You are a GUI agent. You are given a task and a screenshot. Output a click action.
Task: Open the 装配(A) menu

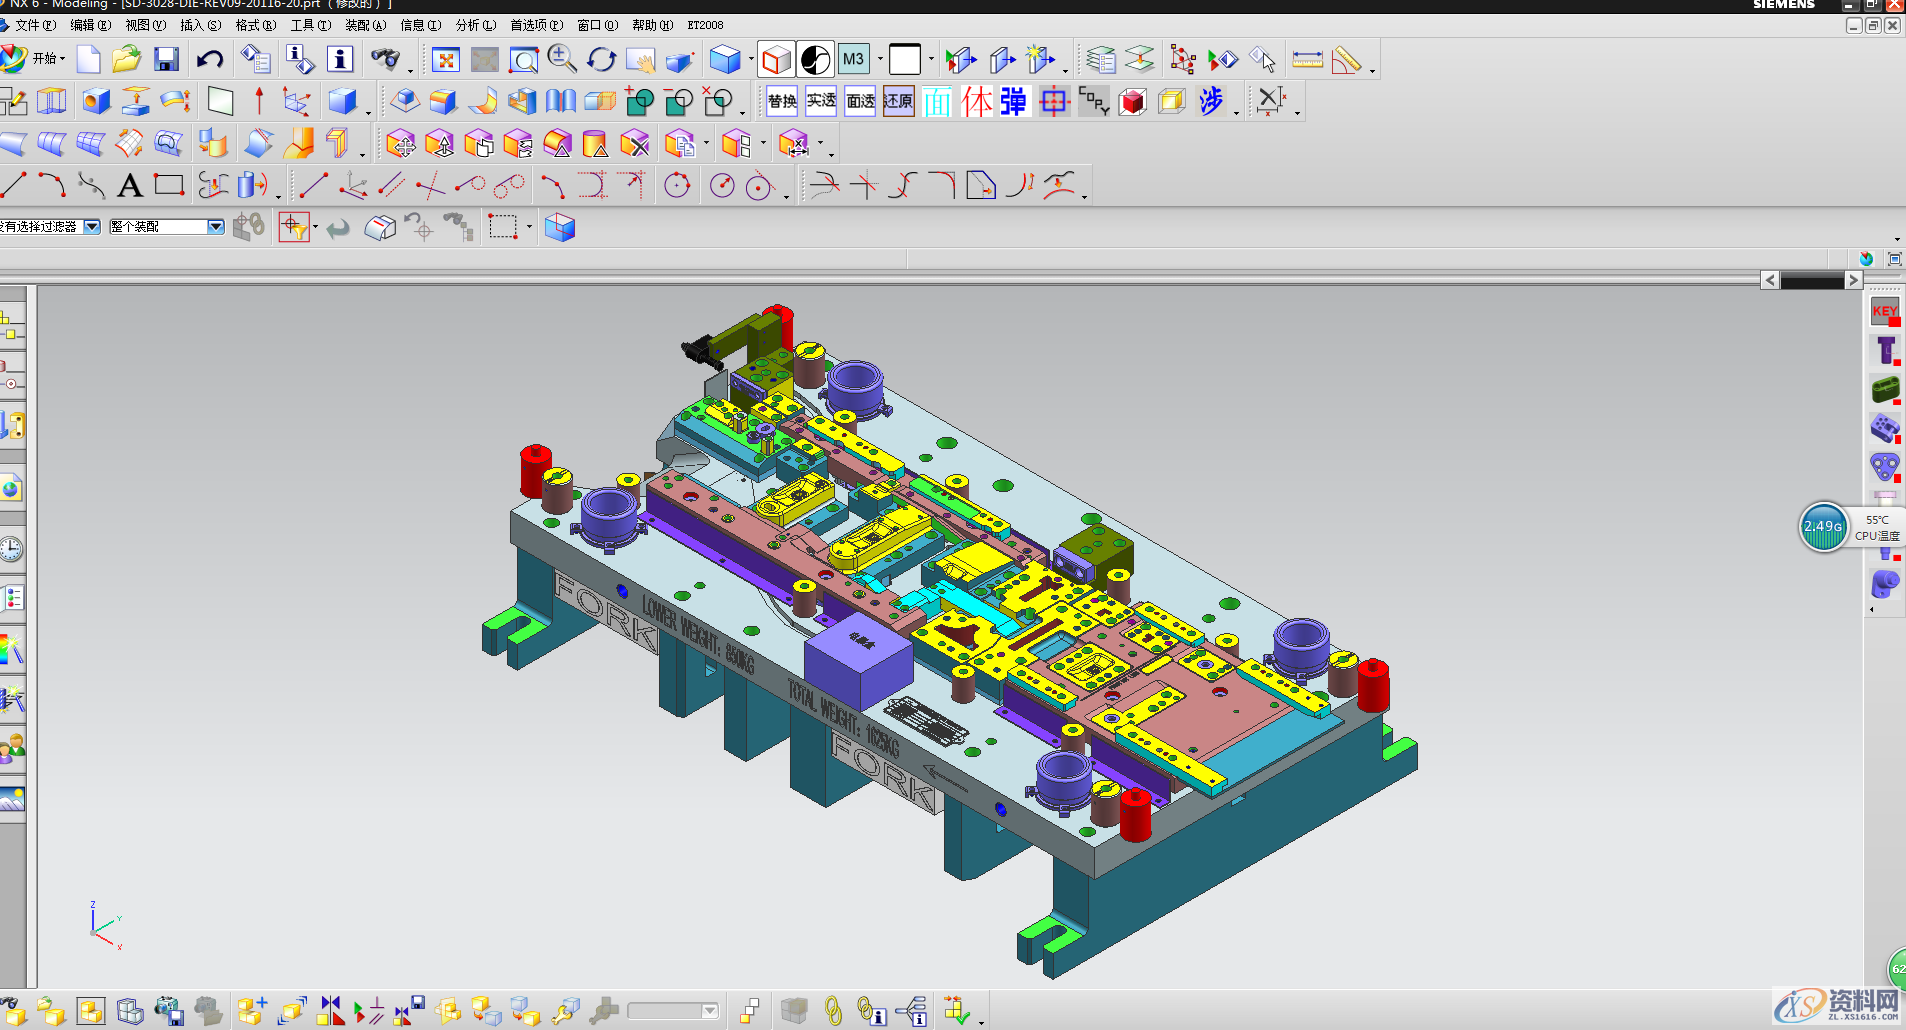365,25
